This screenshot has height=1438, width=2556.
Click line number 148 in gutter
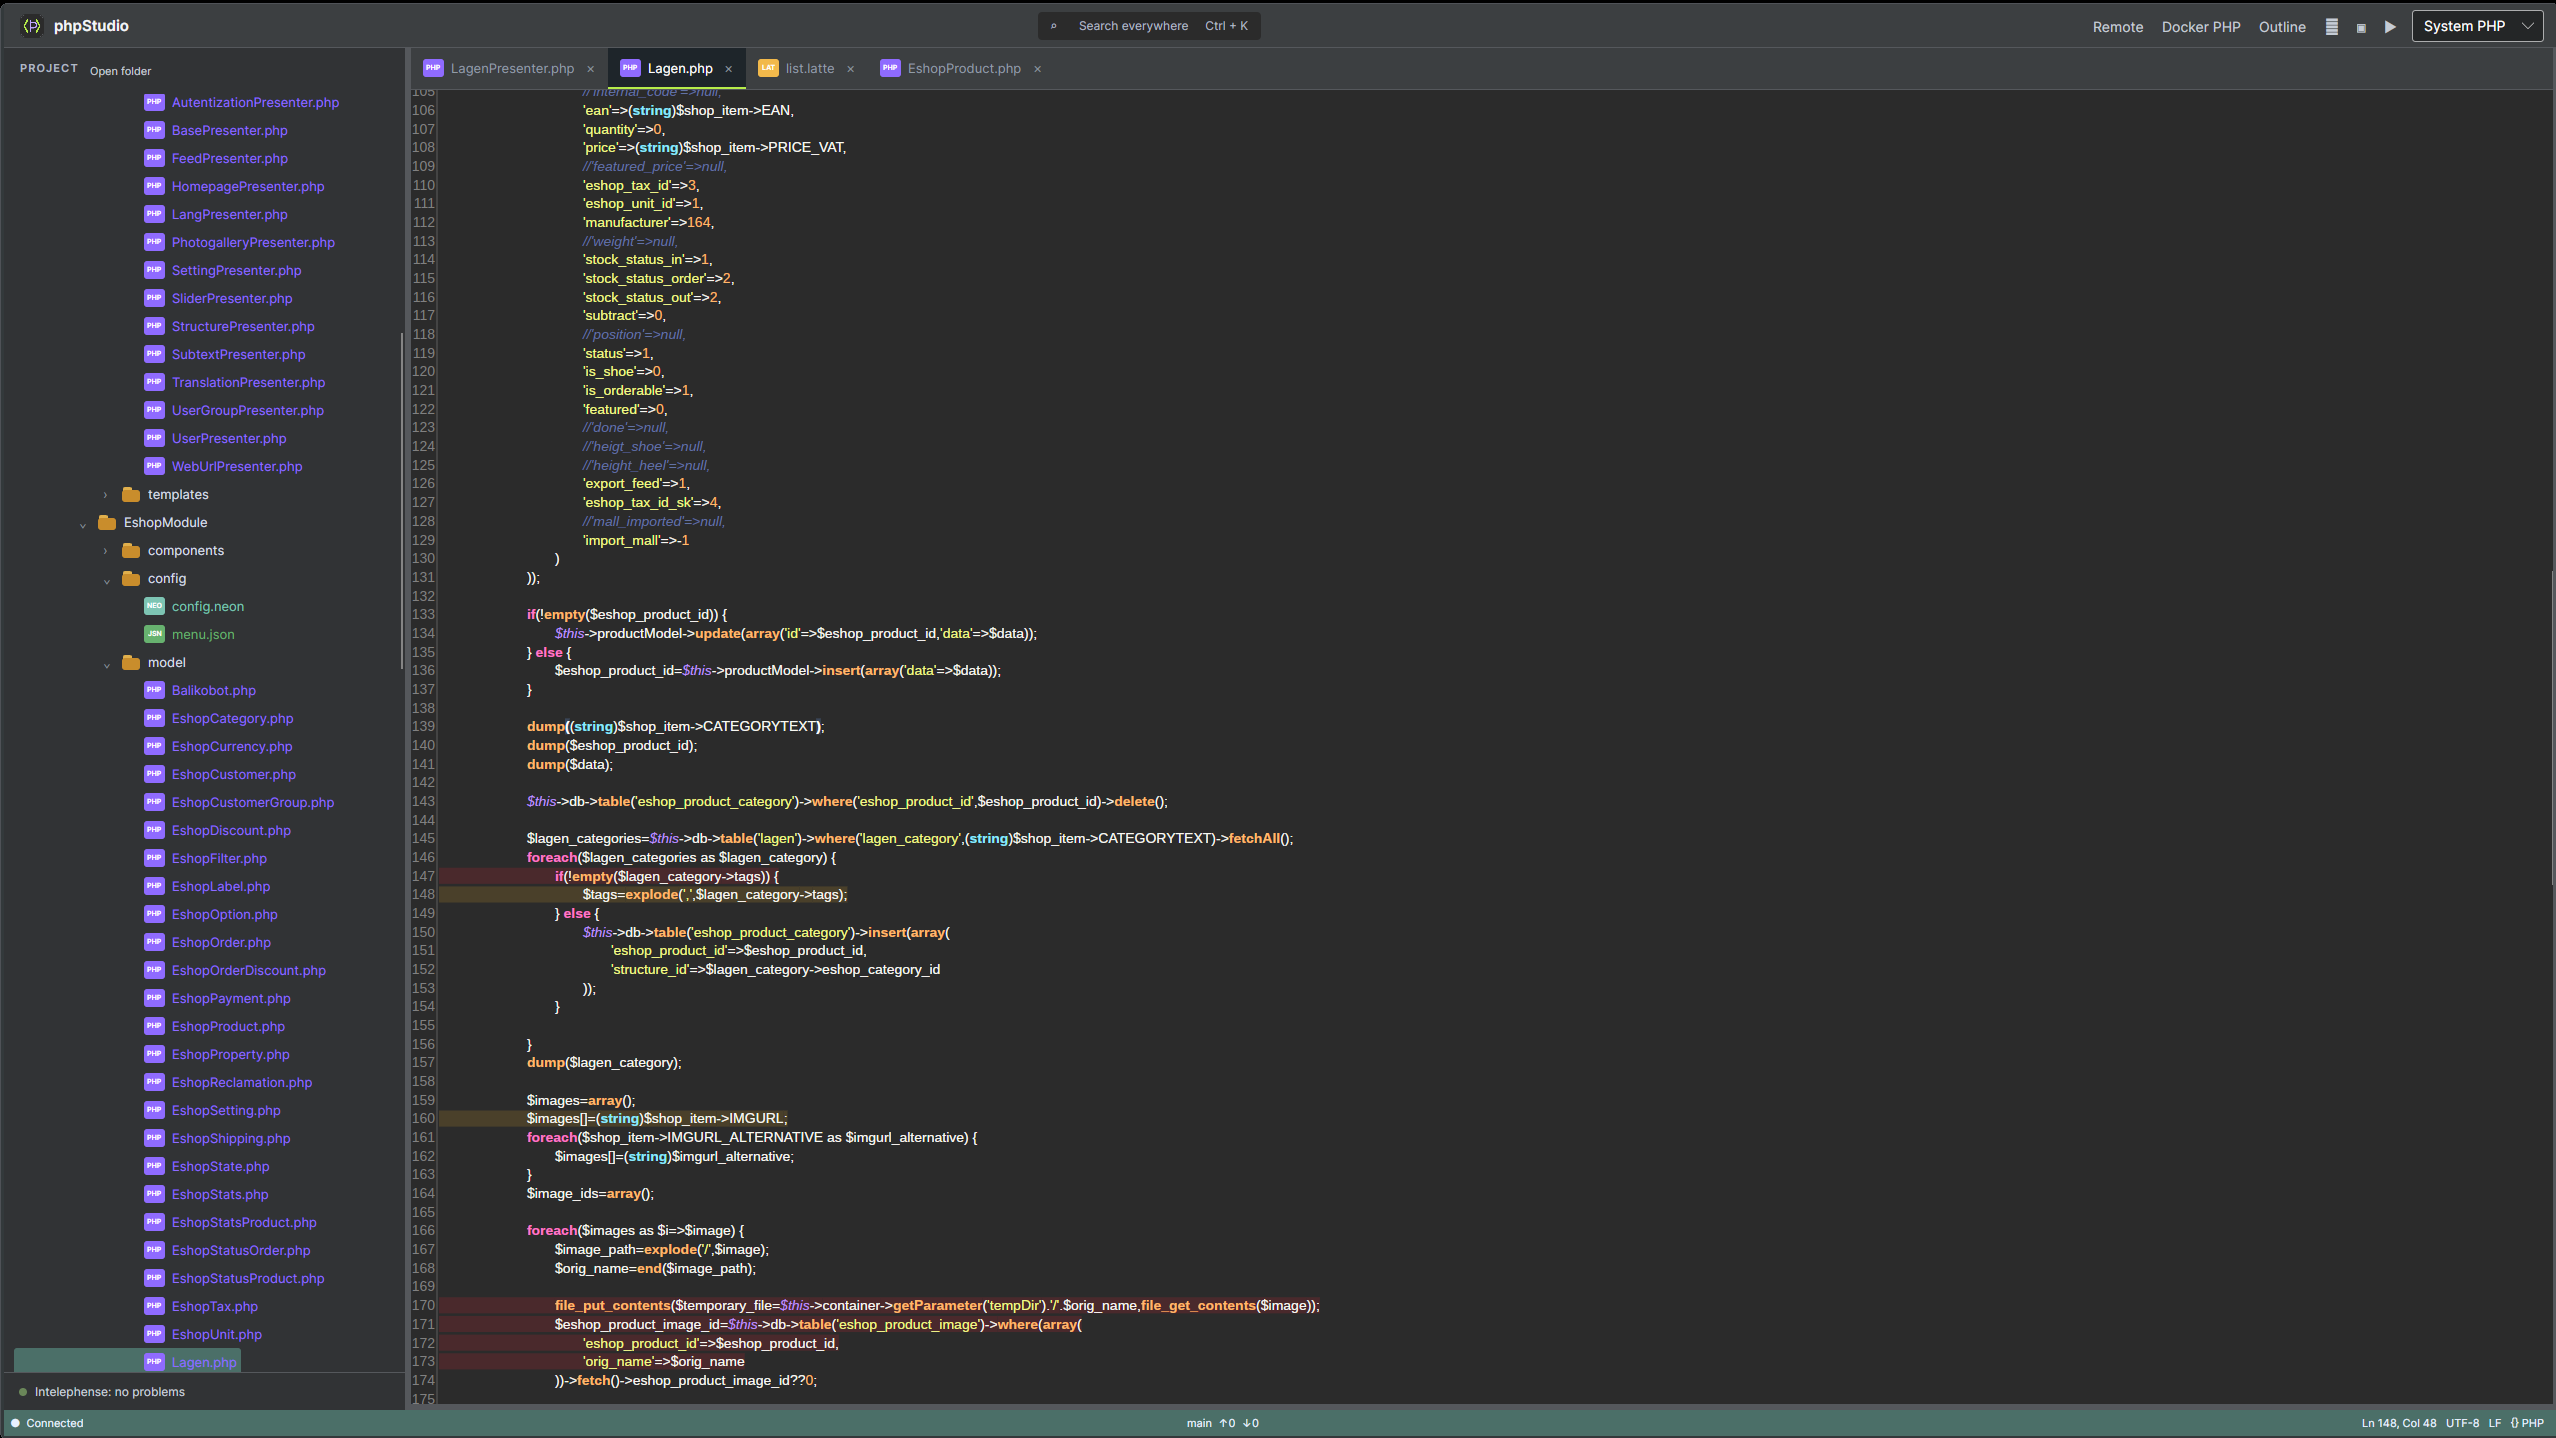tap(424, 895)
